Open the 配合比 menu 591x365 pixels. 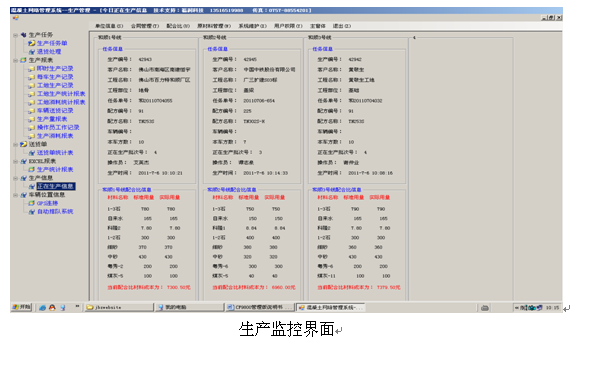(x=178, y=26)
